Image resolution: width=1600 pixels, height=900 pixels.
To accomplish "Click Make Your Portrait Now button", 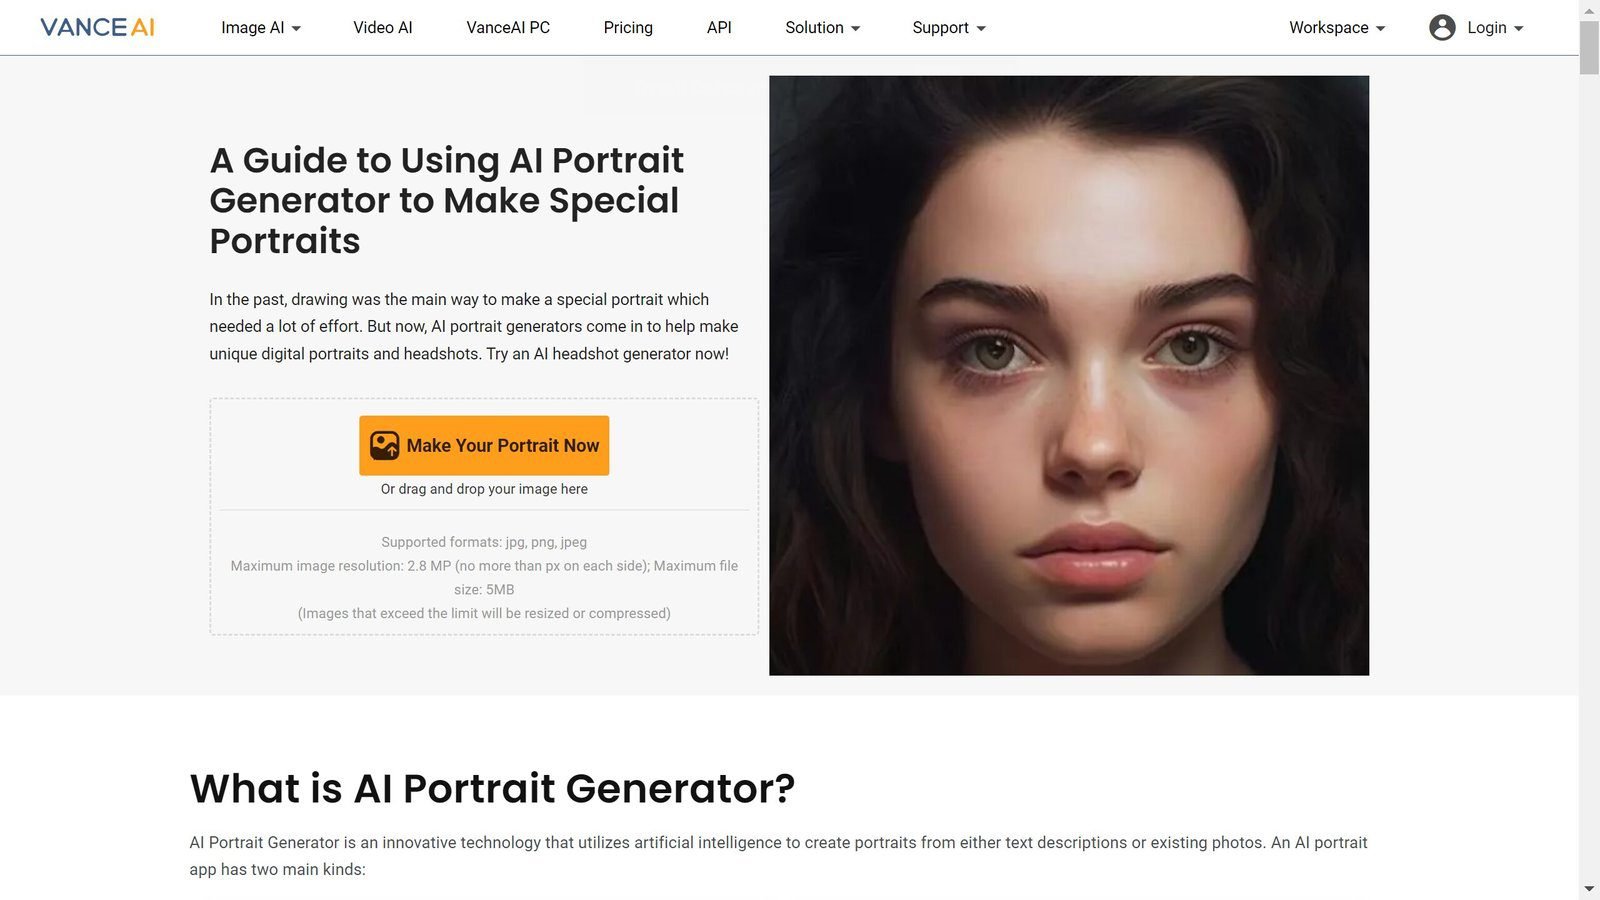I will pyautogui.click(x=484, y=445).
